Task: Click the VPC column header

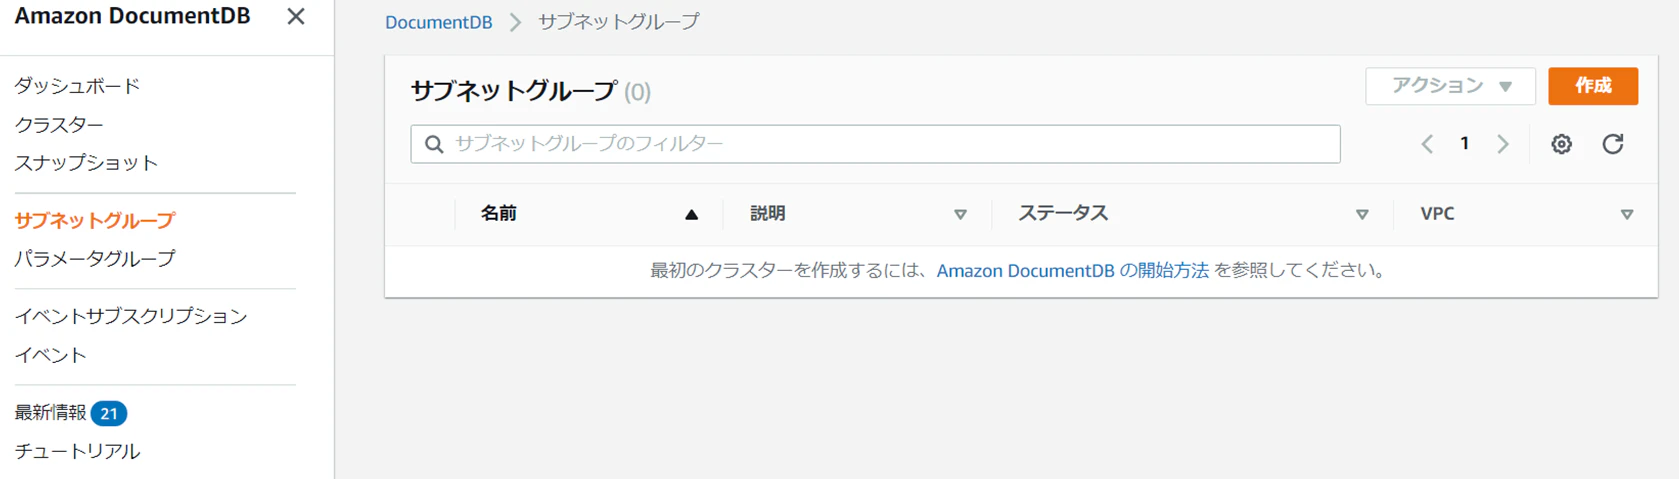Action: (1437, 214)
